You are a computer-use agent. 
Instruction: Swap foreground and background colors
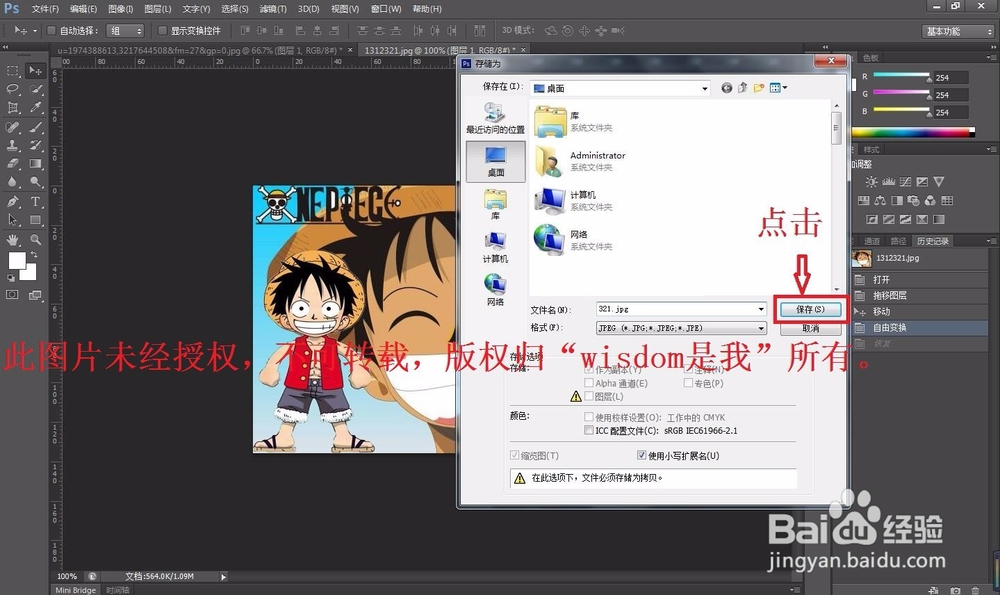[33, 254]
